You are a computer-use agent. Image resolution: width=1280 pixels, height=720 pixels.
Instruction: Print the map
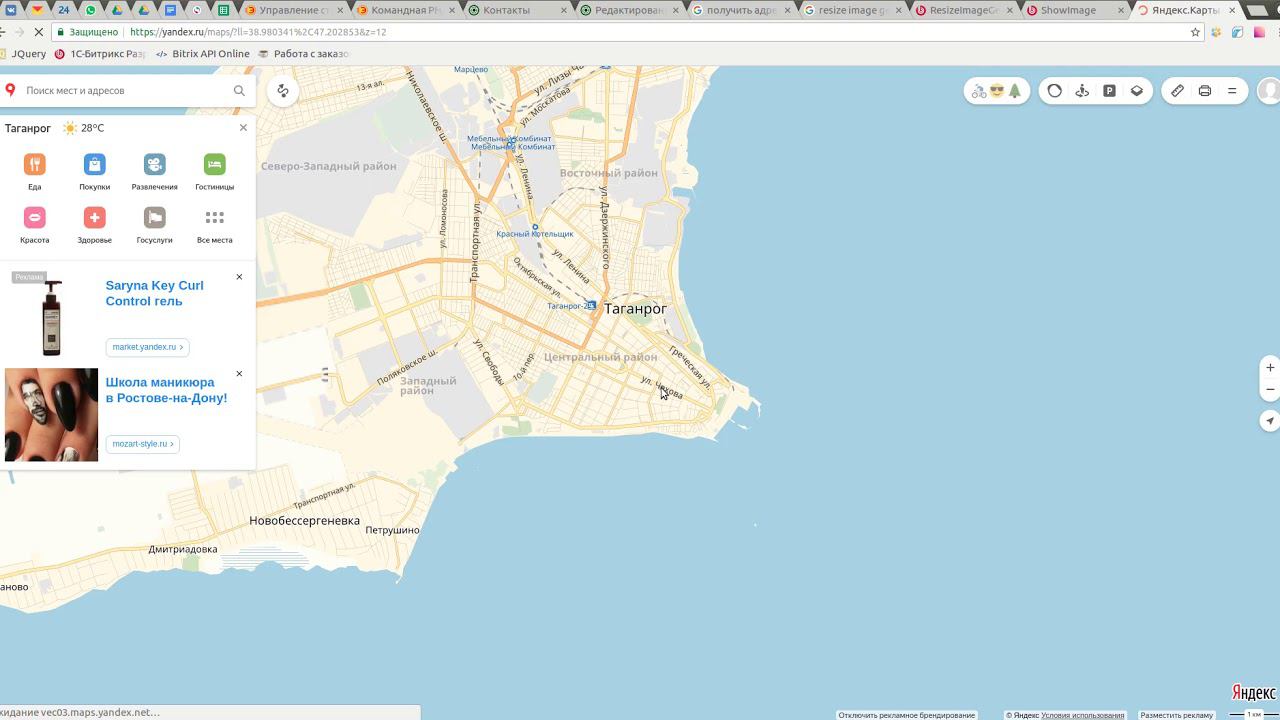tap(1205, 91)
